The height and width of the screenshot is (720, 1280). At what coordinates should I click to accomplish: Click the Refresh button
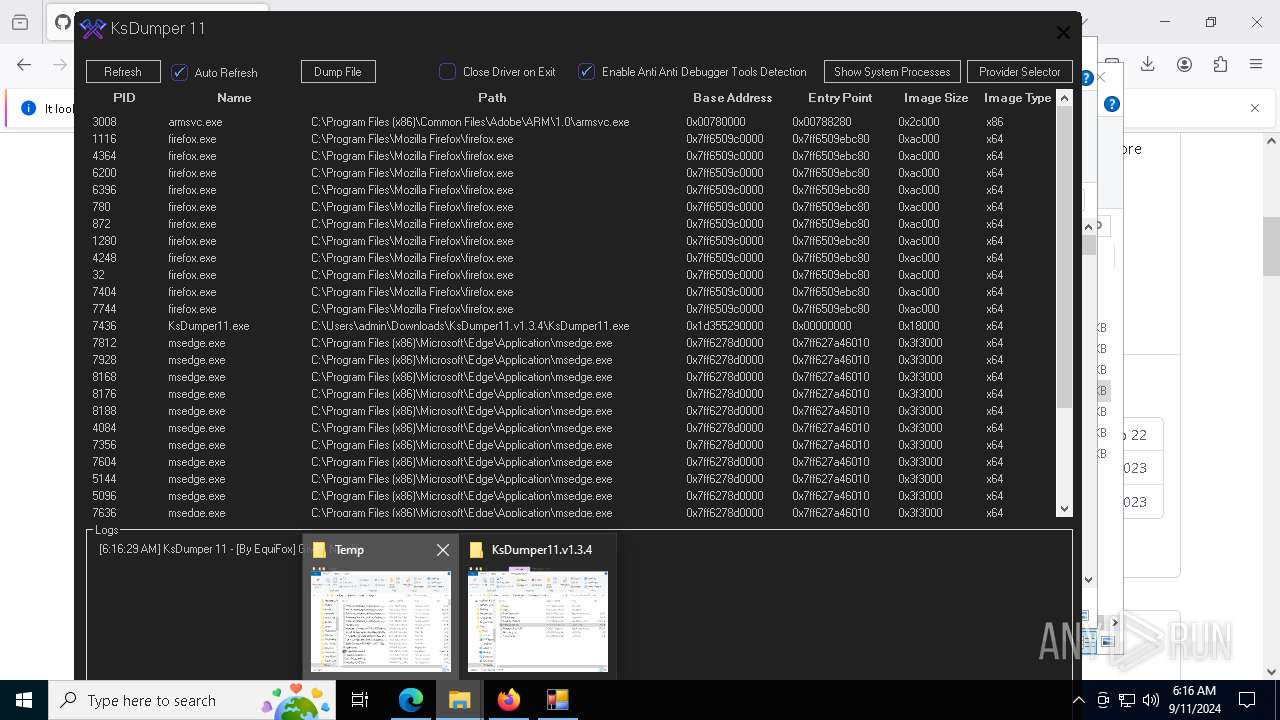(123, 72)
